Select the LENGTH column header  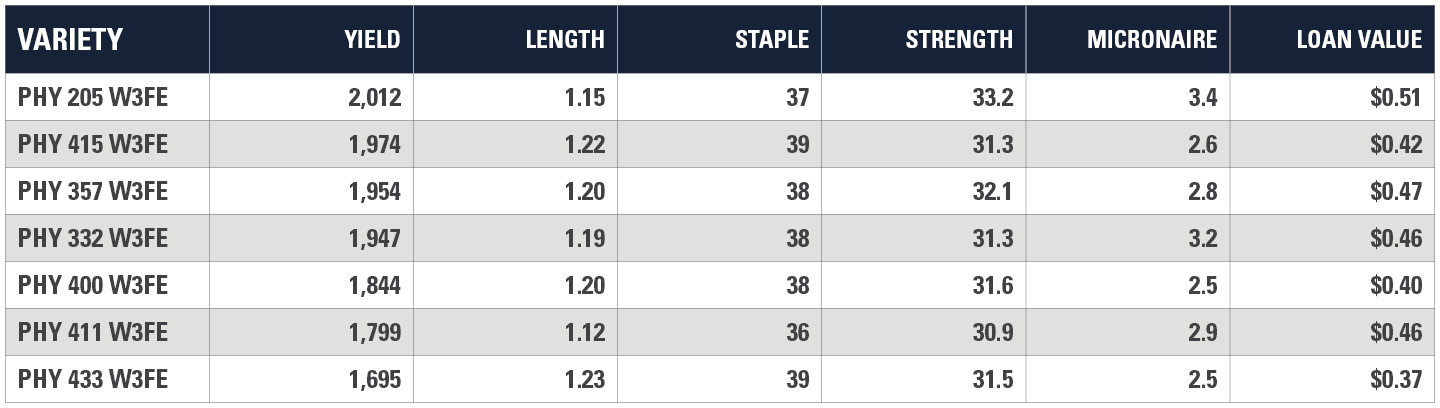[565, 39]
